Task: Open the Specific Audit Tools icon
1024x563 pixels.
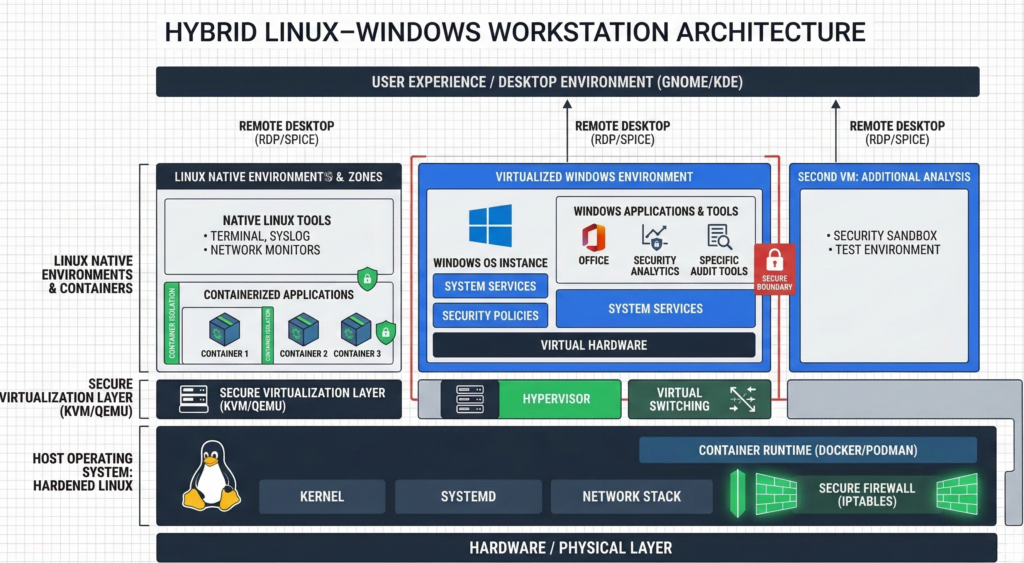Action: [x=719, y=237]
